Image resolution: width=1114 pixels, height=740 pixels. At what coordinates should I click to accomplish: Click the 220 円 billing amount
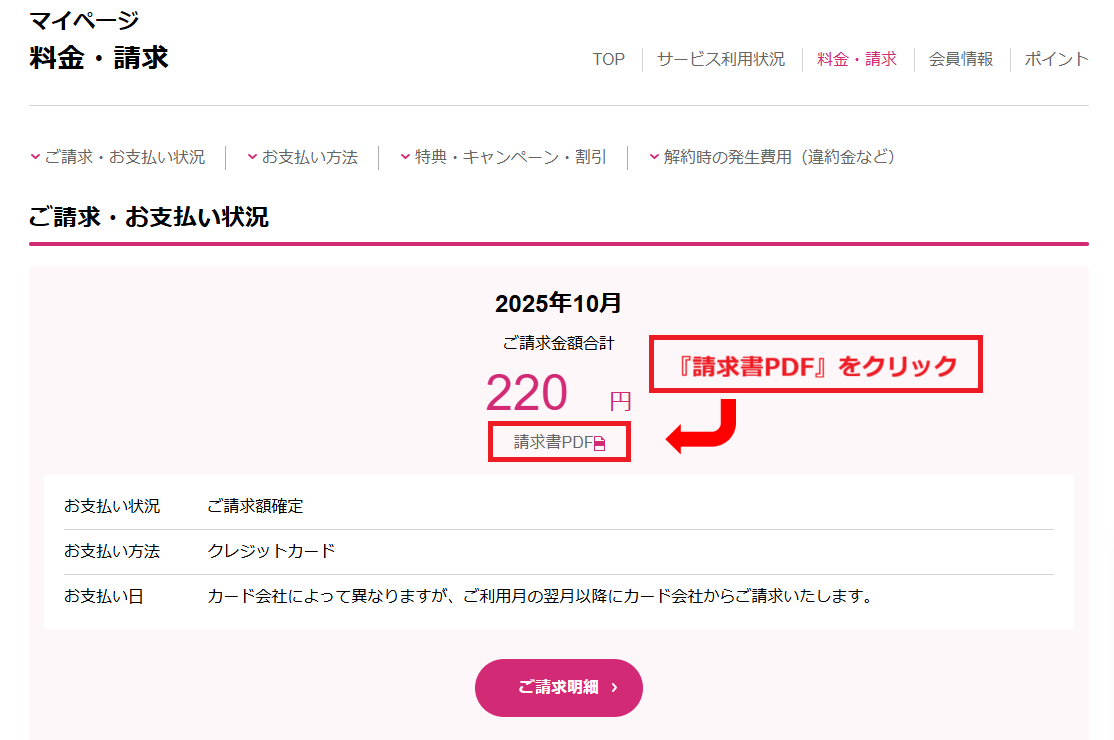click(x=528, y=393)
